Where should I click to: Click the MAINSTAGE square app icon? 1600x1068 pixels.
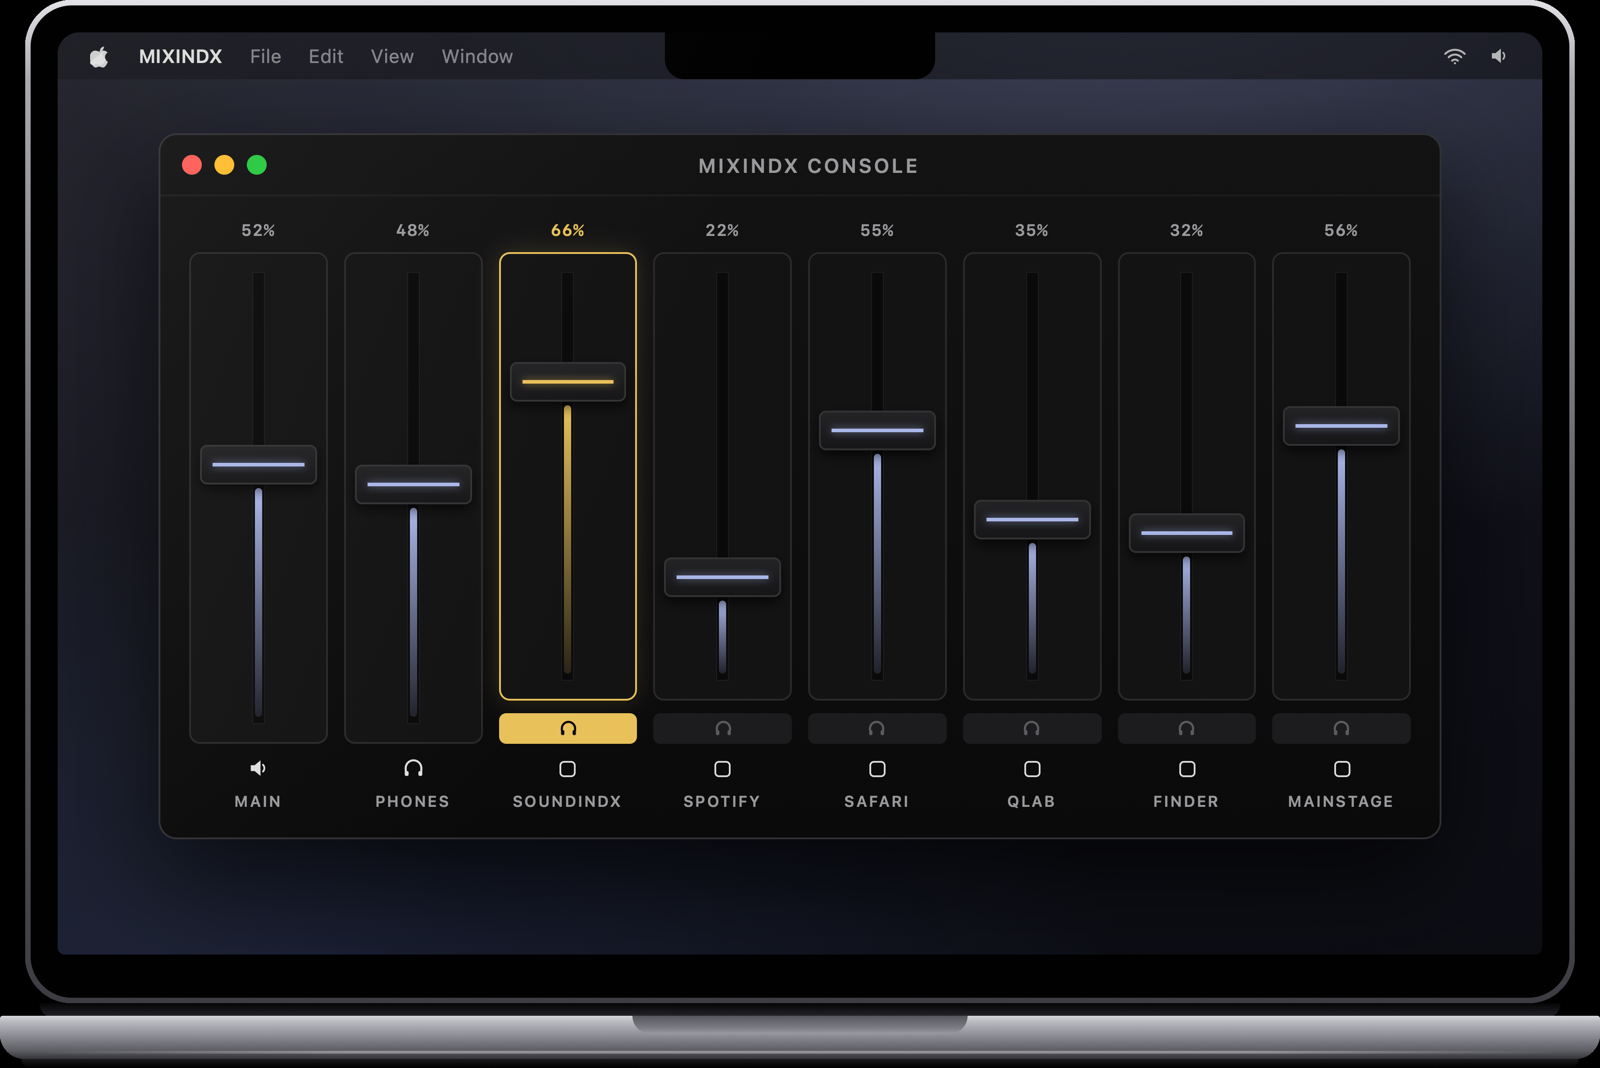click(x=1342, y=769)
